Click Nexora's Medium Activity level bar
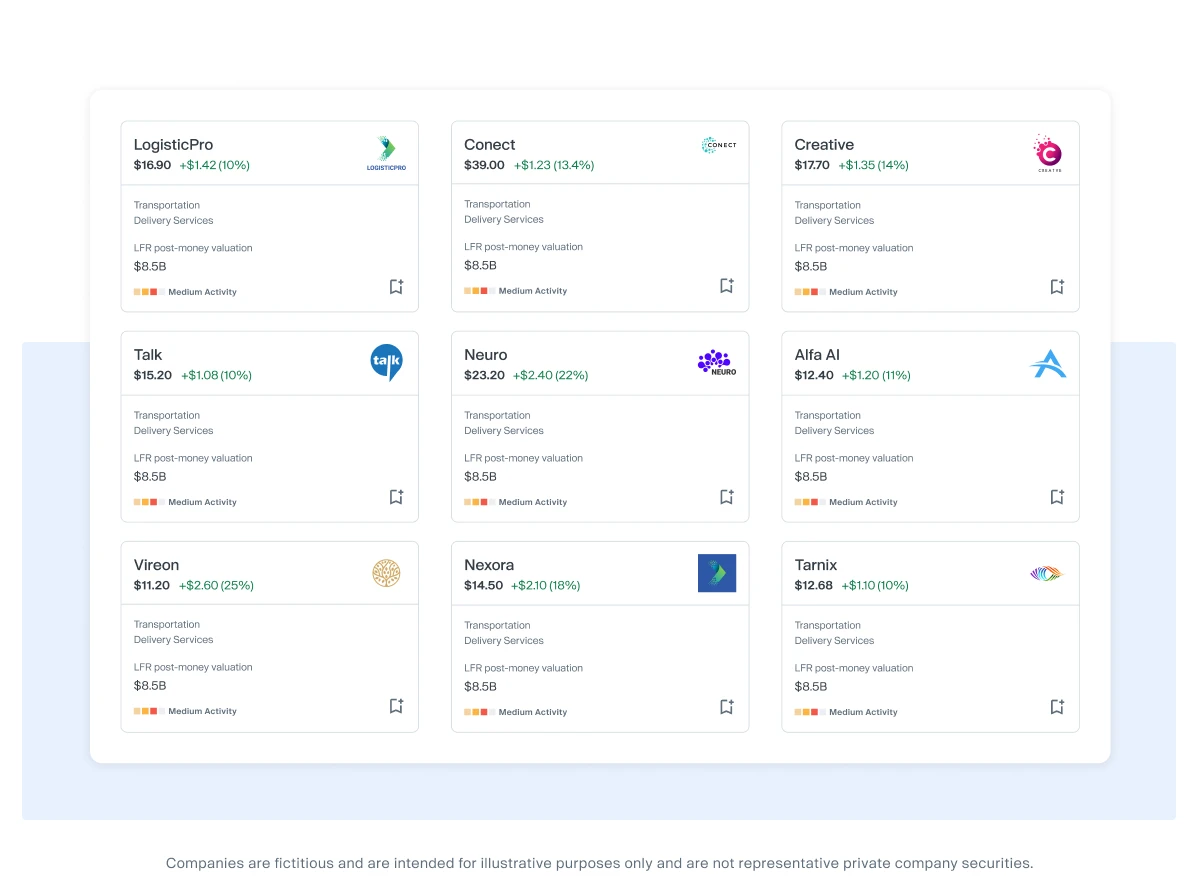 pos(476,712)
